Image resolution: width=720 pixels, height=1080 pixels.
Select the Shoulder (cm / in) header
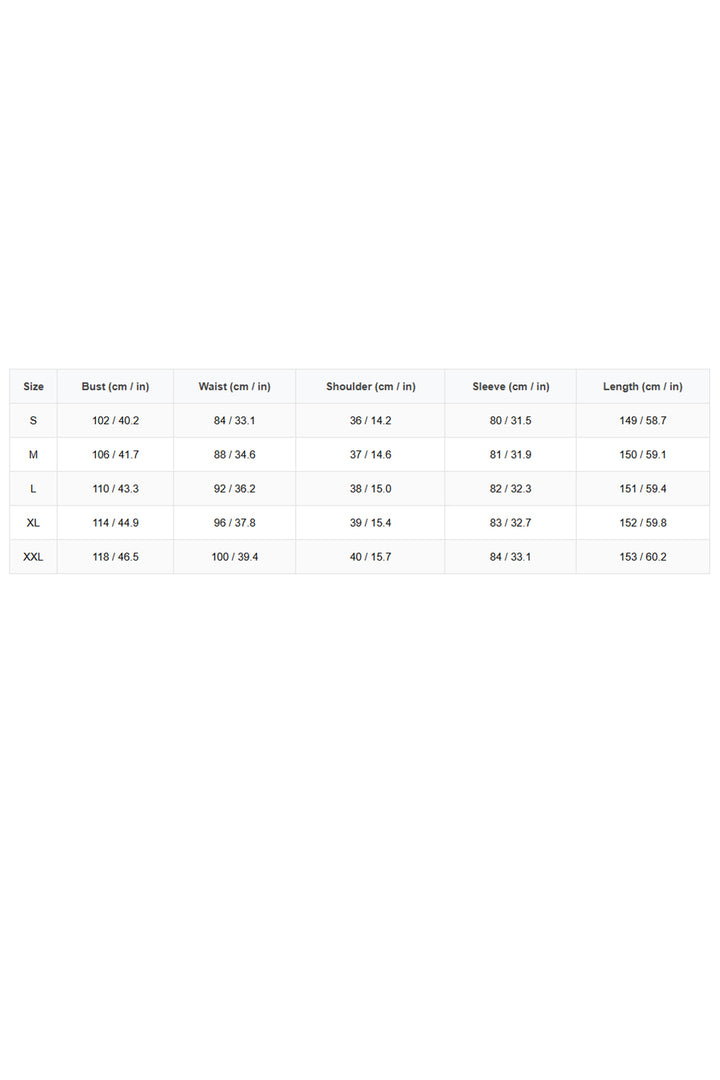pos(371,386)
